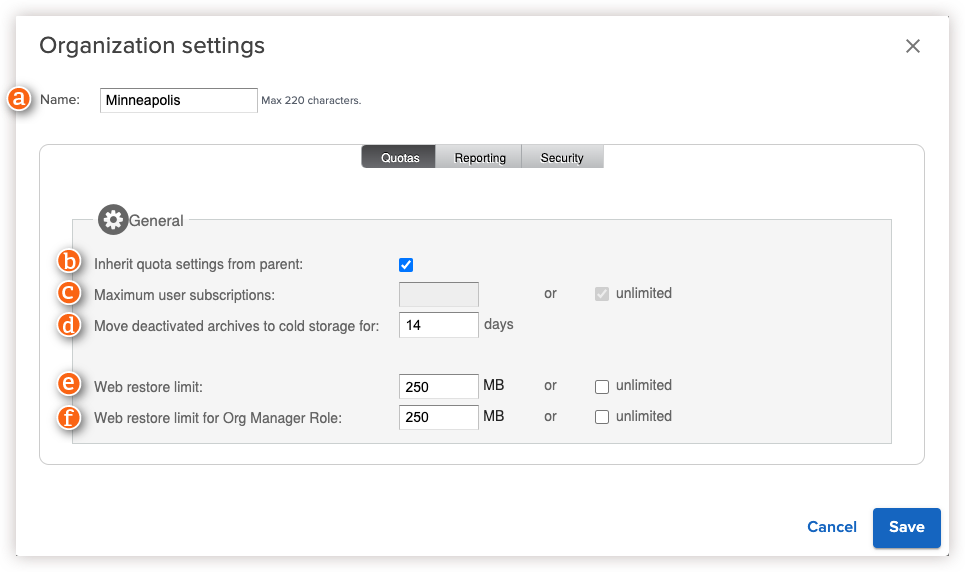Click the 'Max 220 characters.' hint text
This screenshot has height=572, width=965.
[311, 100]
